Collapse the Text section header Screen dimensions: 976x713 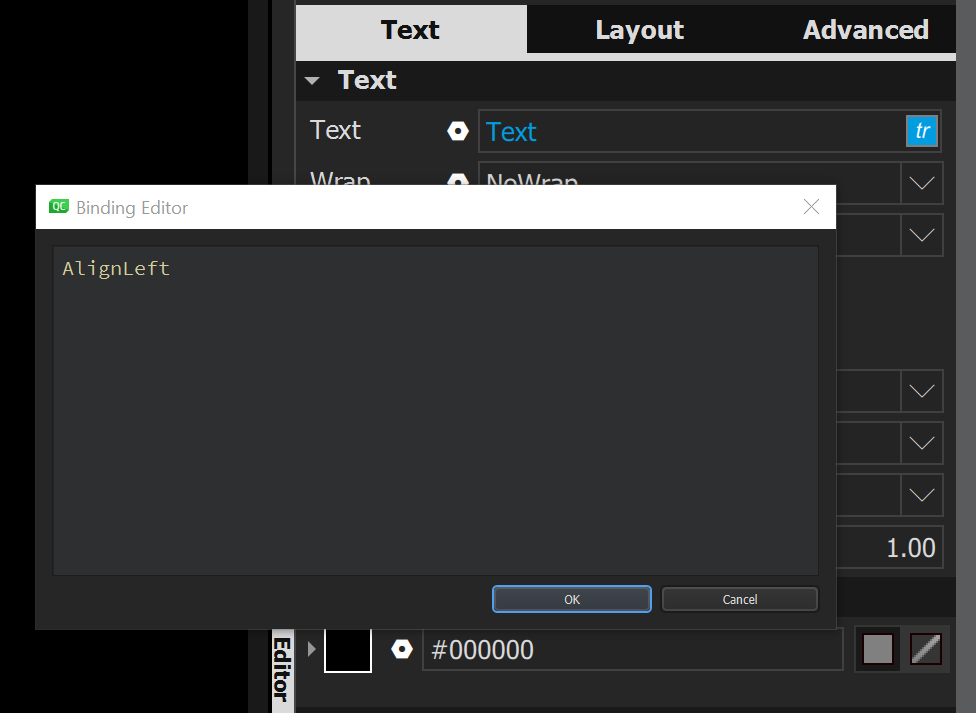(311, 80)
